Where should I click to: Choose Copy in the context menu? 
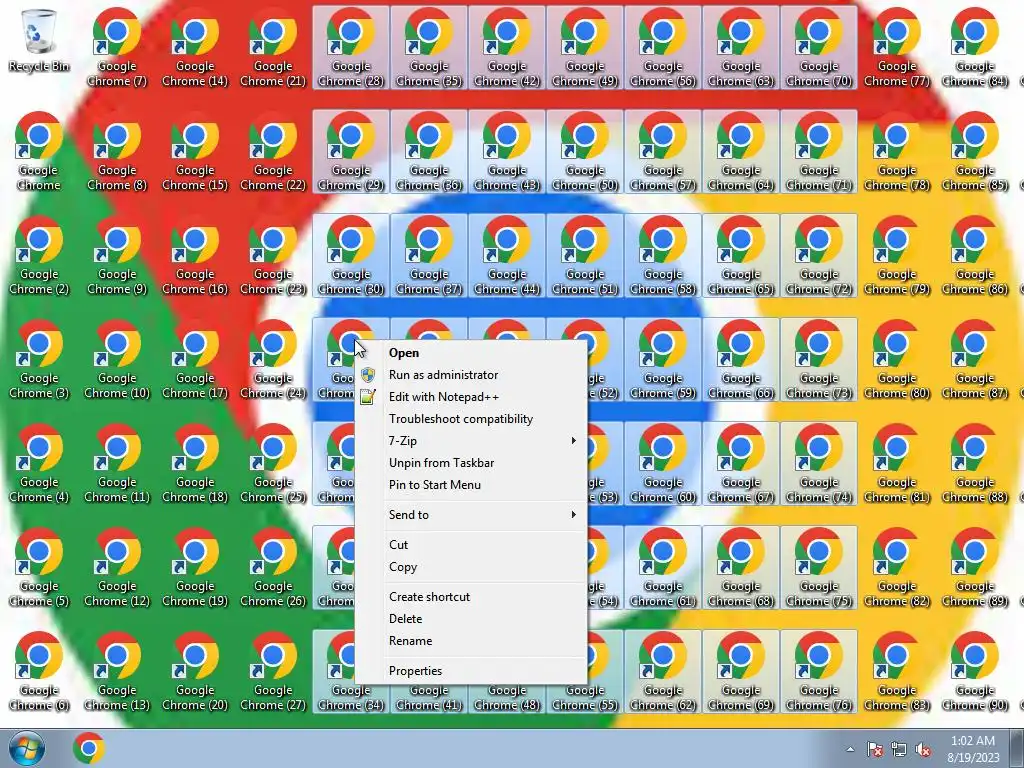(x=470, y=567)
